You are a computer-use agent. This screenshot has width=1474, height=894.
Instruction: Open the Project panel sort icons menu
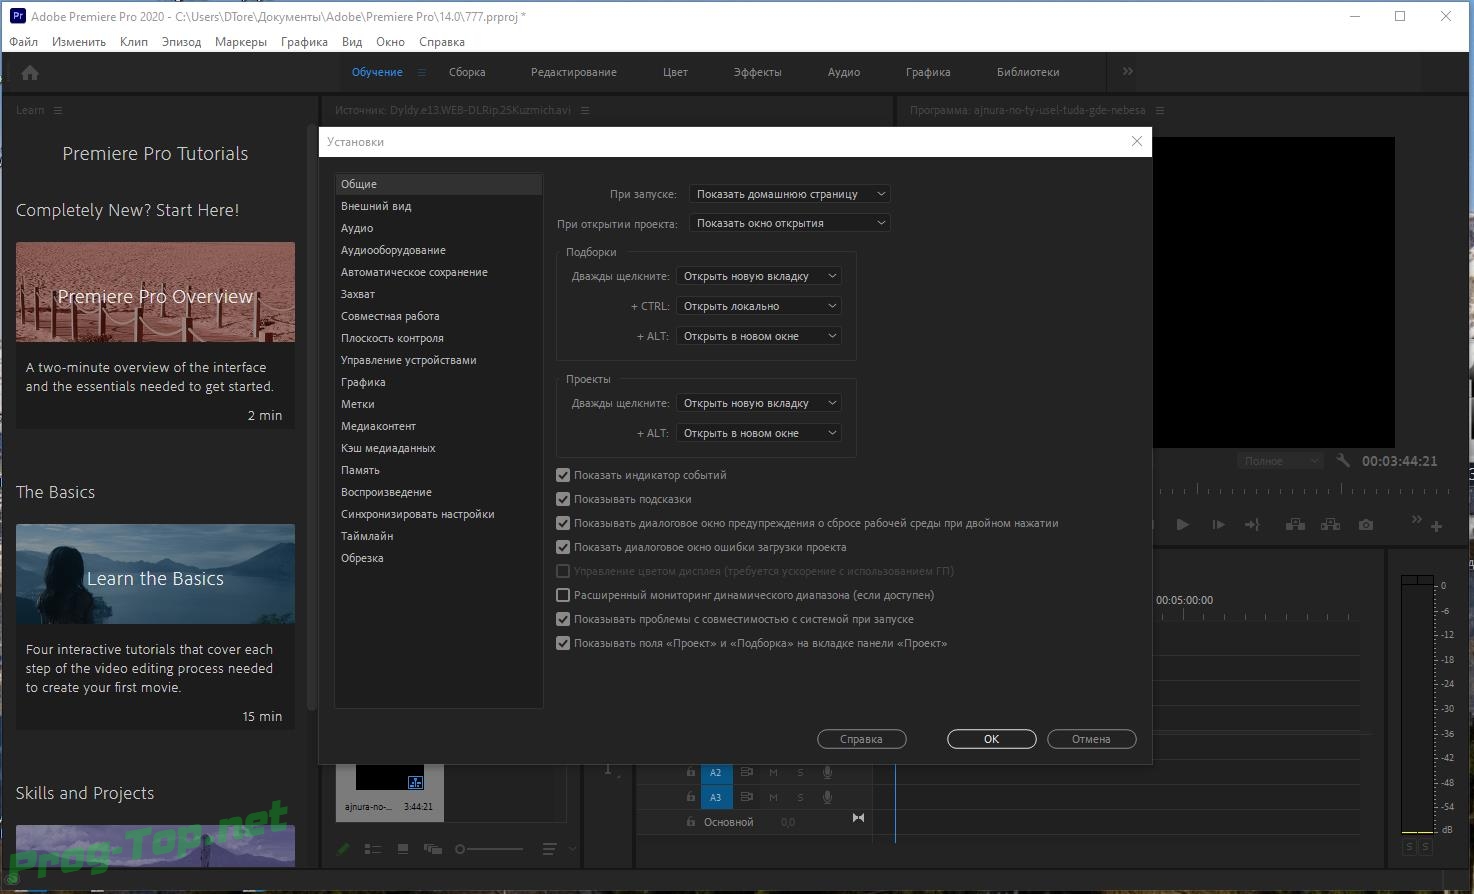click(549, 849)
